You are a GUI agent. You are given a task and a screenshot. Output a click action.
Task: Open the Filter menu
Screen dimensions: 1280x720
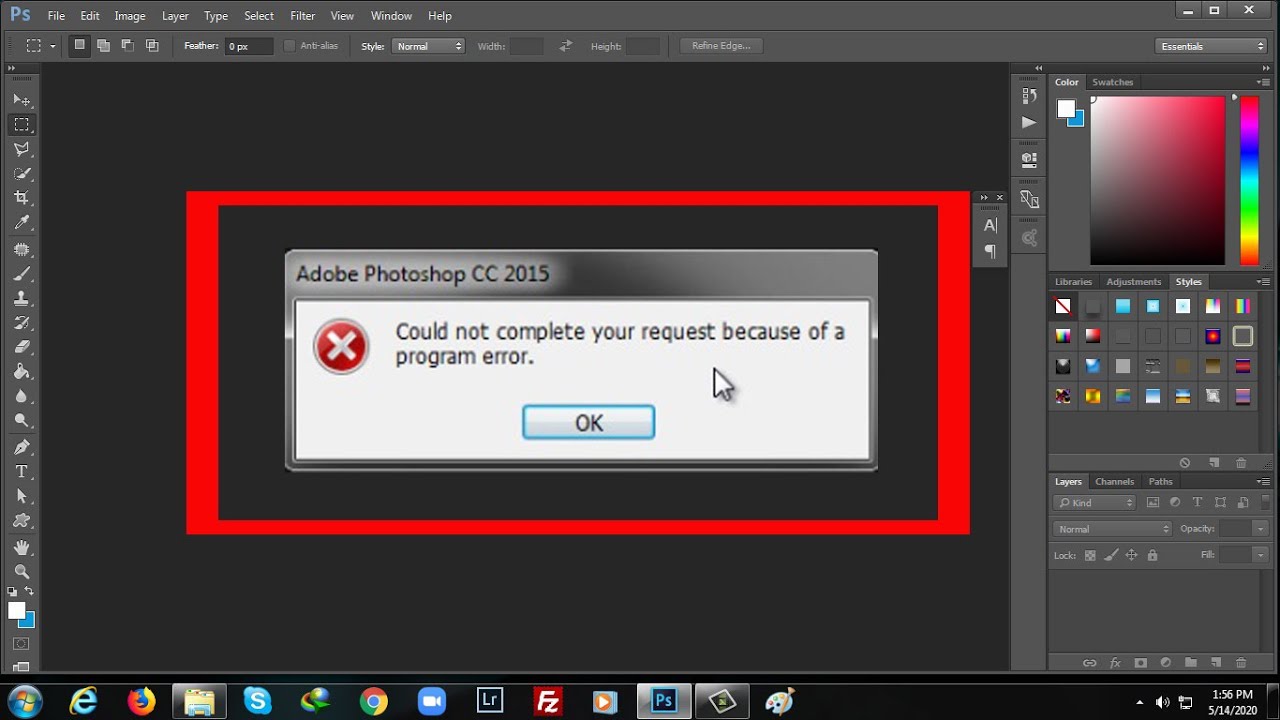[x=302, y=15]
